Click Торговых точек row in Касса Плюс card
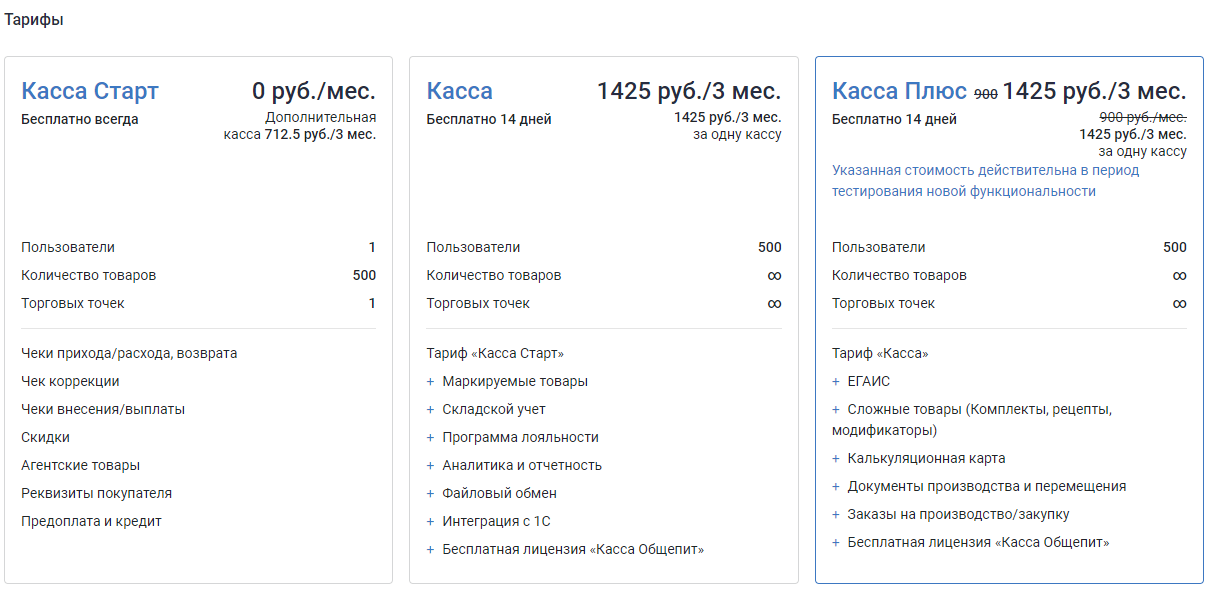 1009,303
